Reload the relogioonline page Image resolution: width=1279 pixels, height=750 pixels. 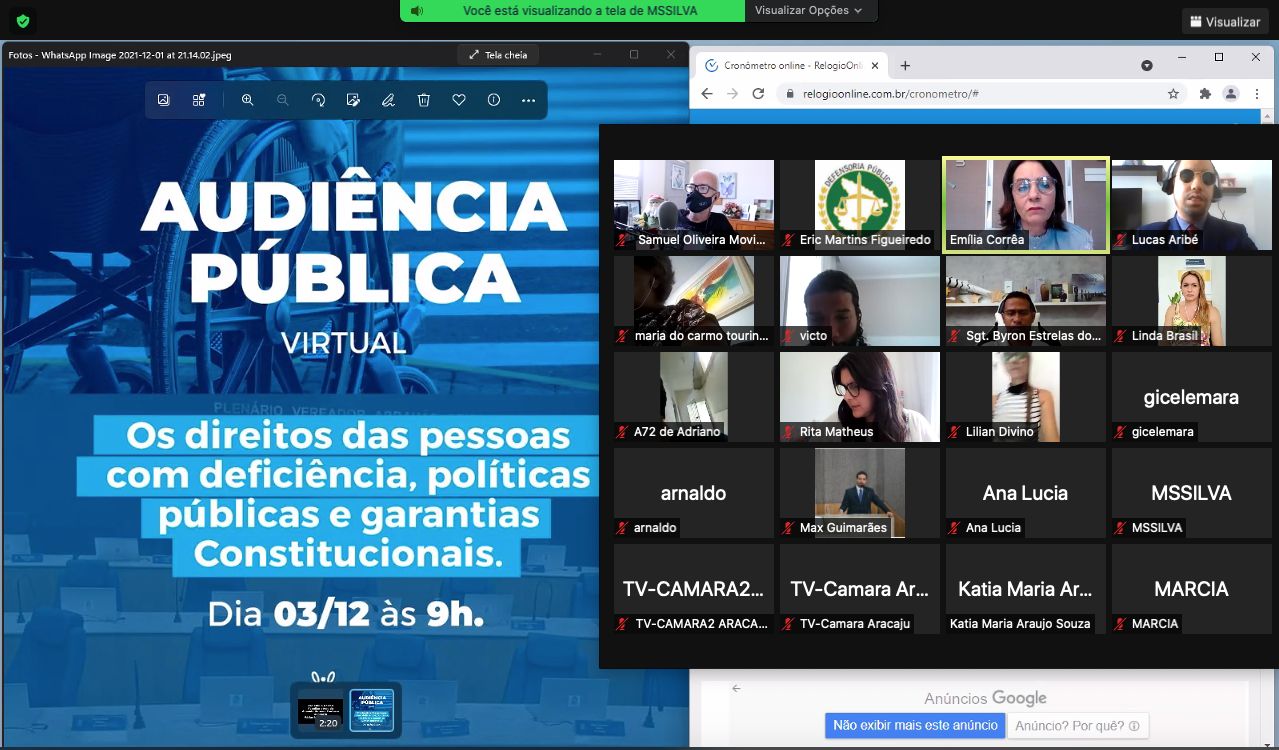coord(758,94)
